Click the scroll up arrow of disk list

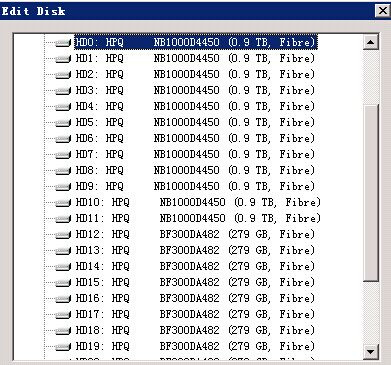click(371, 42)
